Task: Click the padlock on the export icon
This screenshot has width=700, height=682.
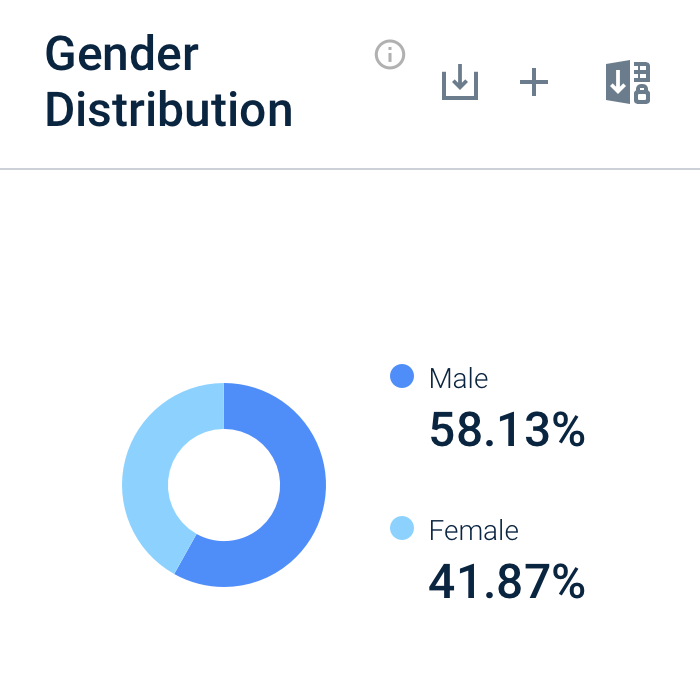Action: 642,93
